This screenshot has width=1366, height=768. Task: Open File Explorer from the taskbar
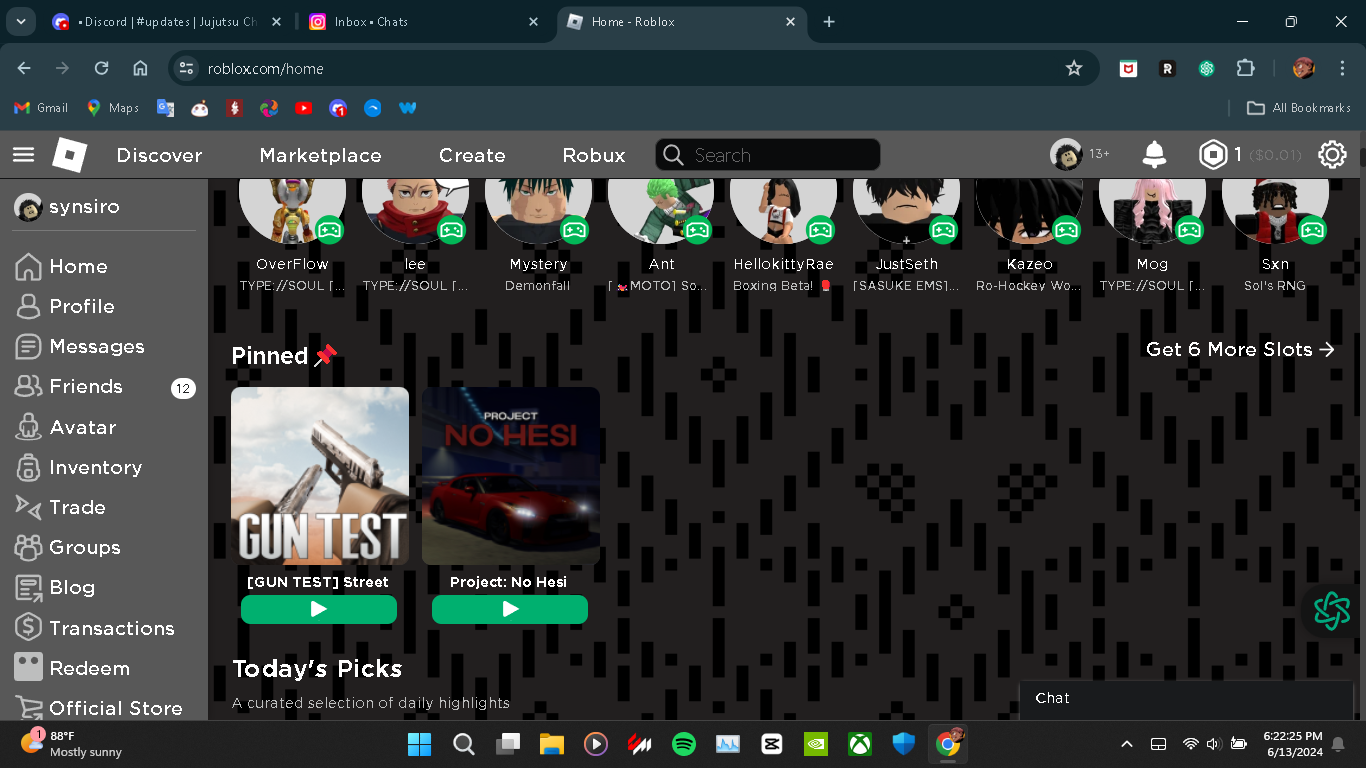(552, 744)
